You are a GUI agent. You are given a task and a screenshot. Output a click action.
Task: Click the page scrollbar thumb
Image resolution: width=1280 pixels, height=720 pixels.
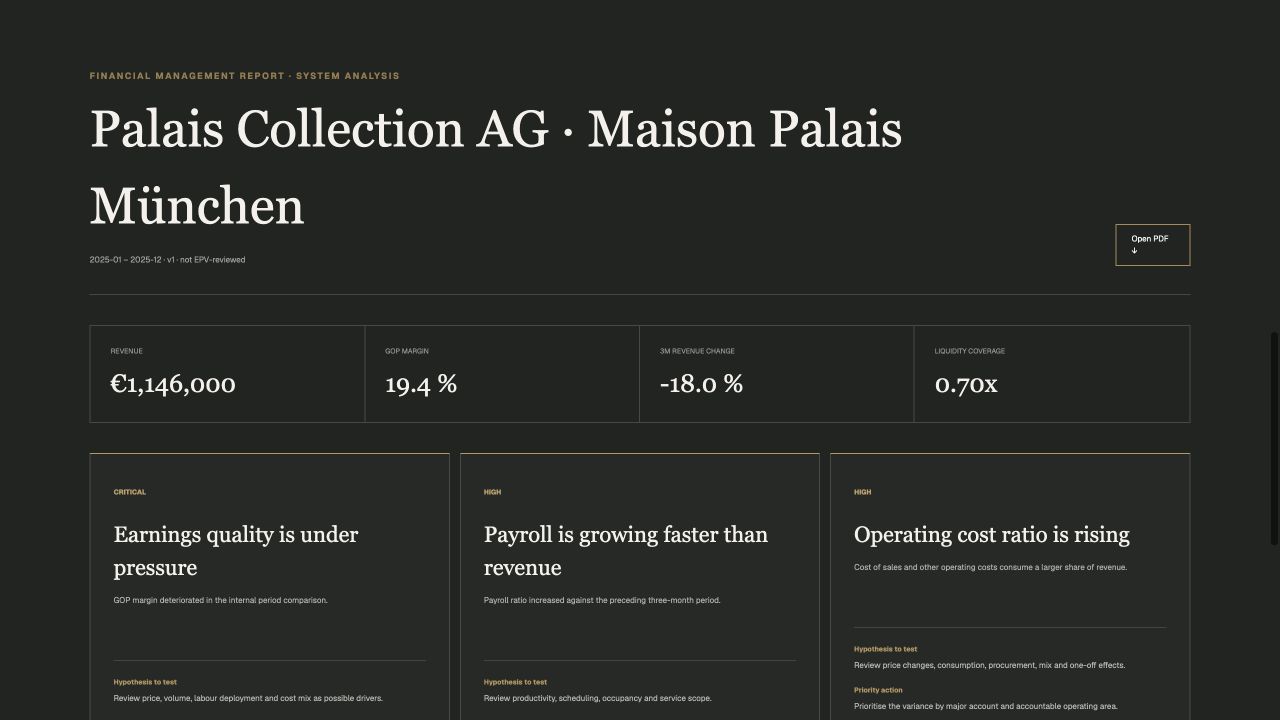point(1274,439)
